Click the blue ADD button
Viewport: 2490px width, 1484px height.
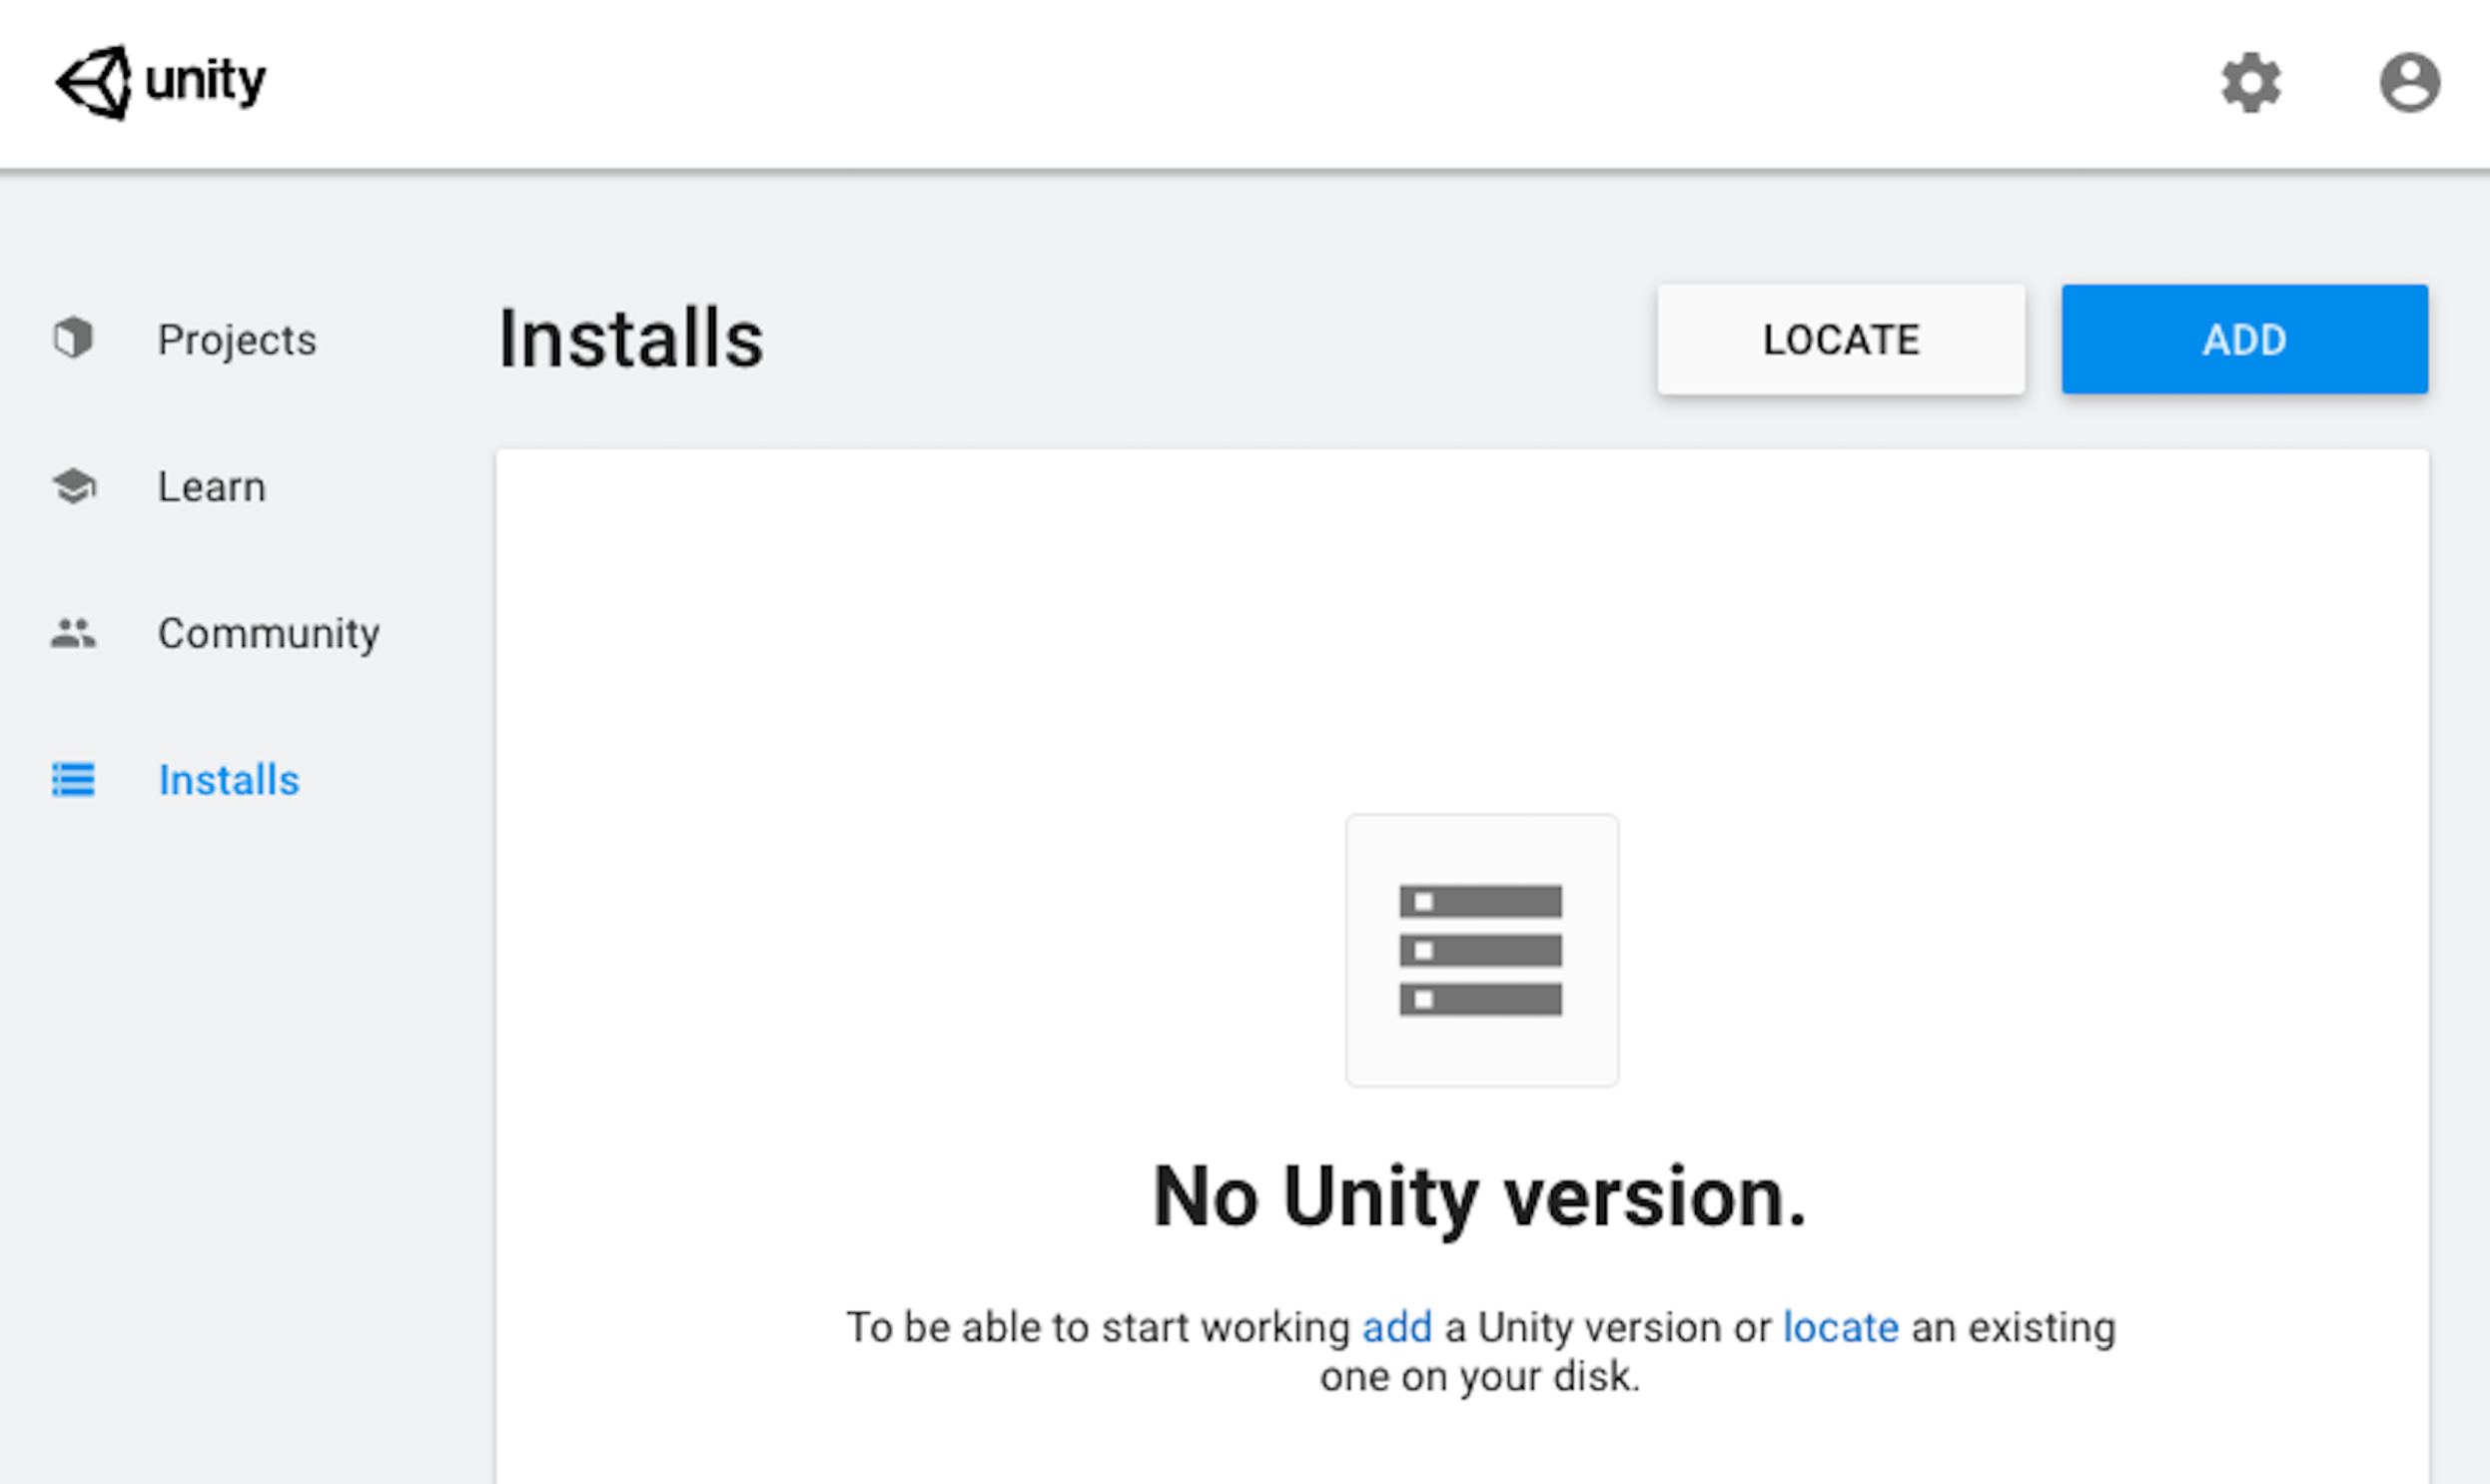(2244, 339)
